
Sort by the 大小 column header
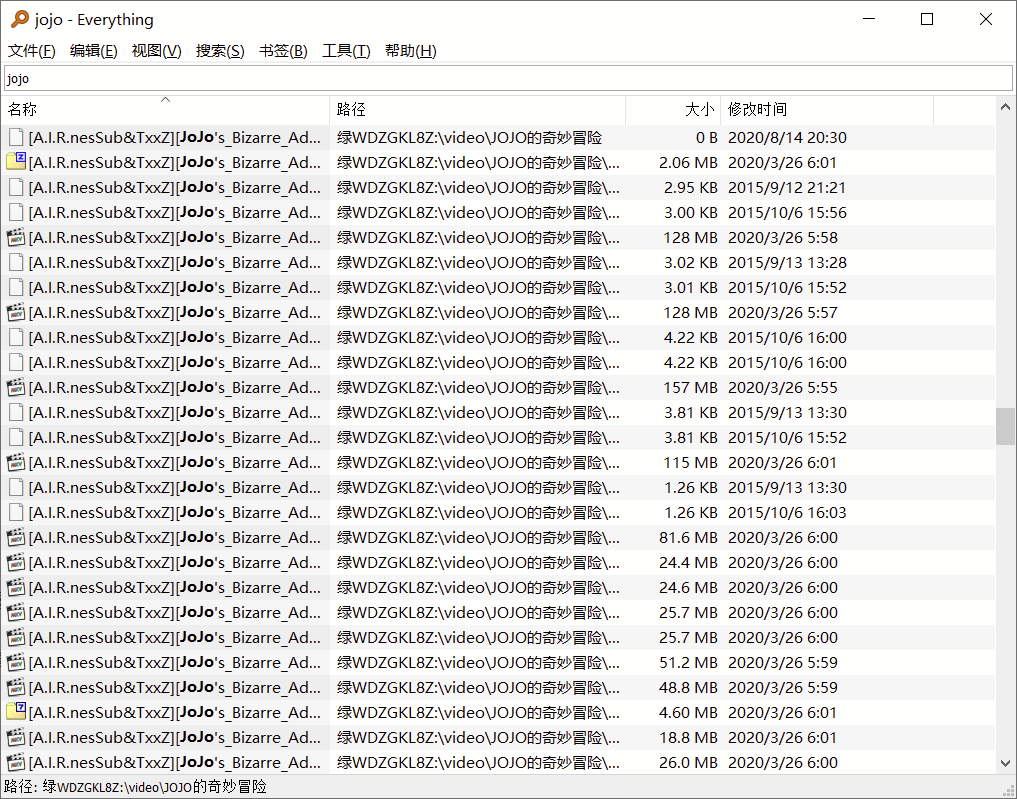pyautogui.click(x=673, y=110)
